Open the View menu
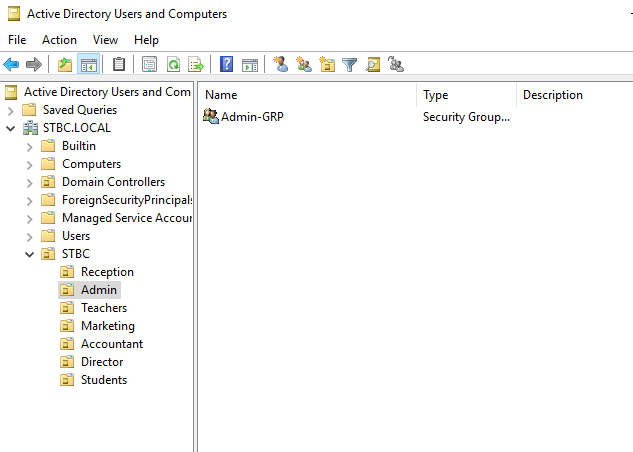This screenshot has height=452, width=633. (x=105, y=40)
